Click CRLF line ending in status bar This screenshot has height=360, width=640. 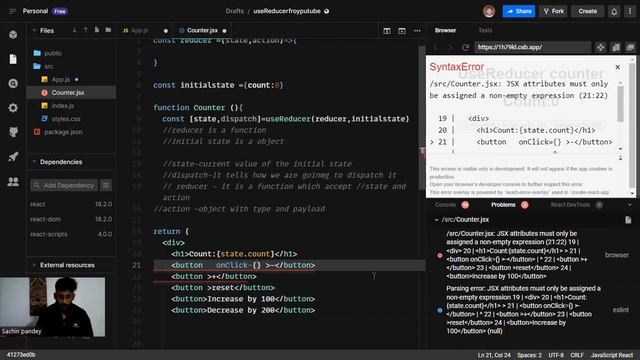coord(577,355)
